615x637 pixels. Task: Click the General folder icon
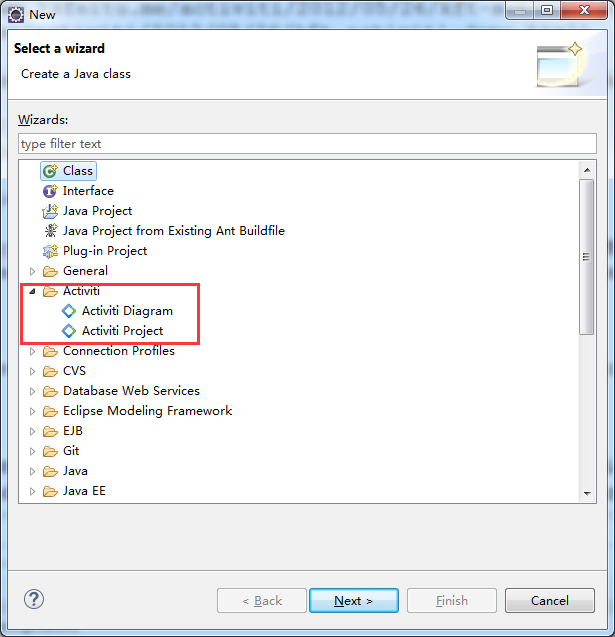[x=50, y=271]
